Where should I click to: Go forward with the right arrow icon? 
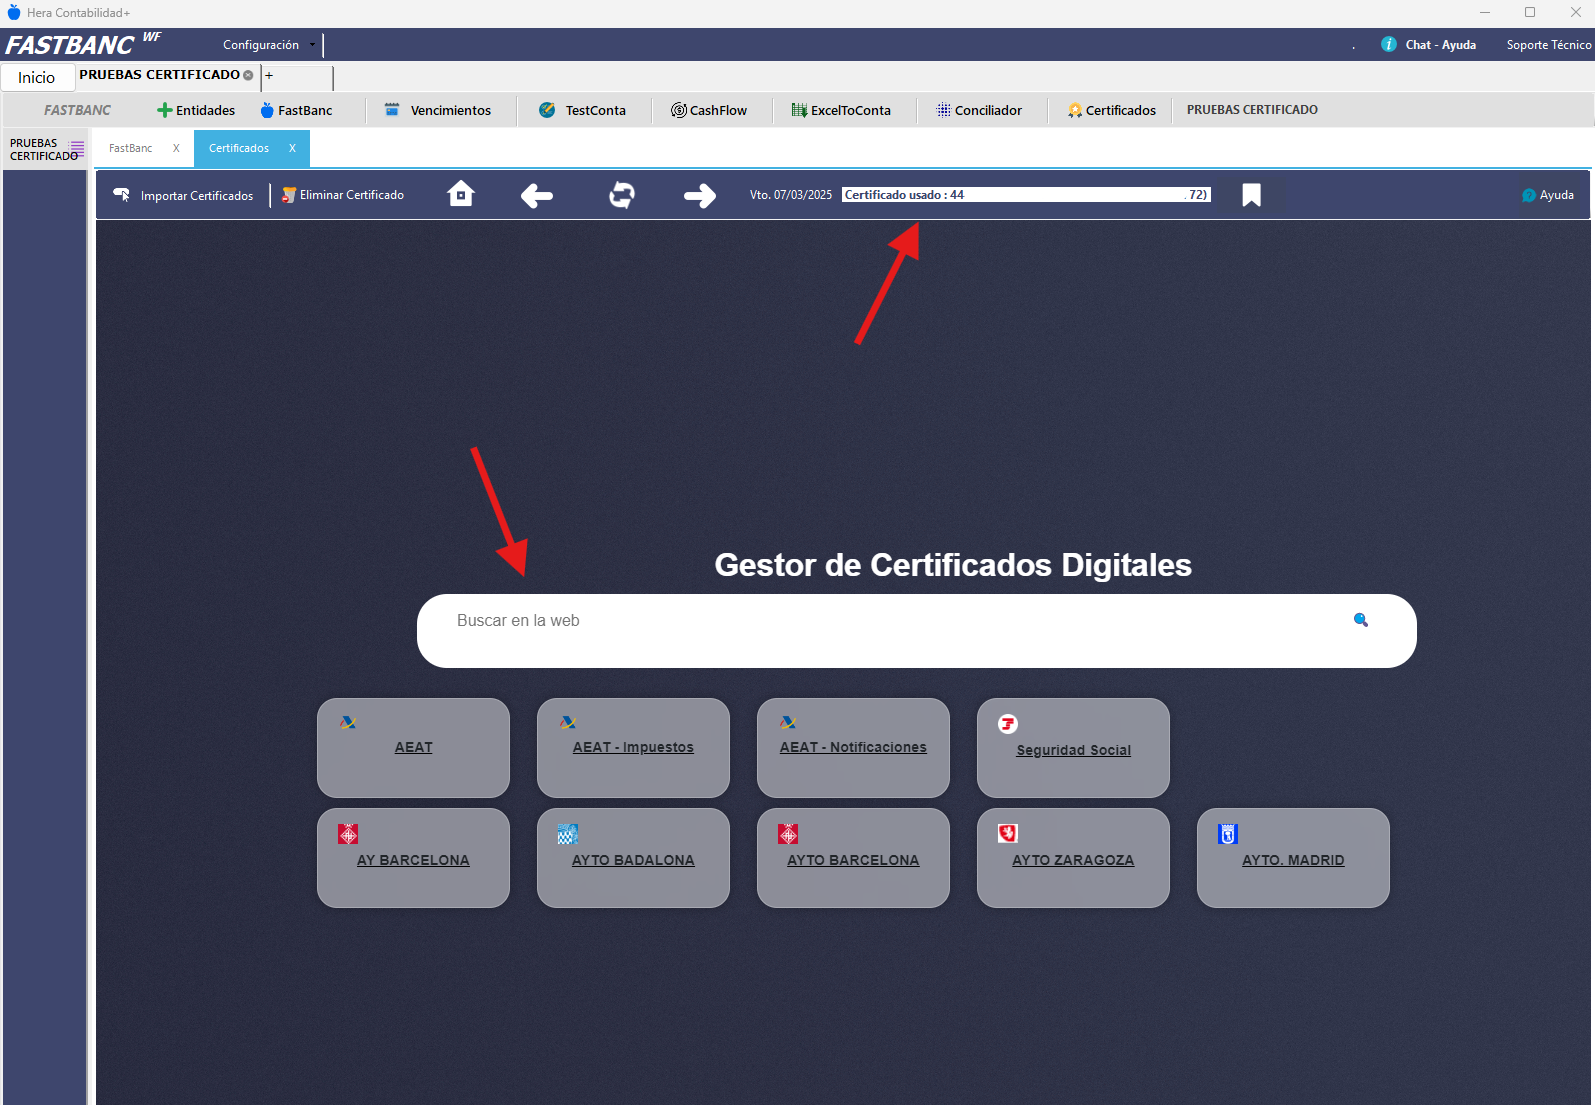[700, 195]
